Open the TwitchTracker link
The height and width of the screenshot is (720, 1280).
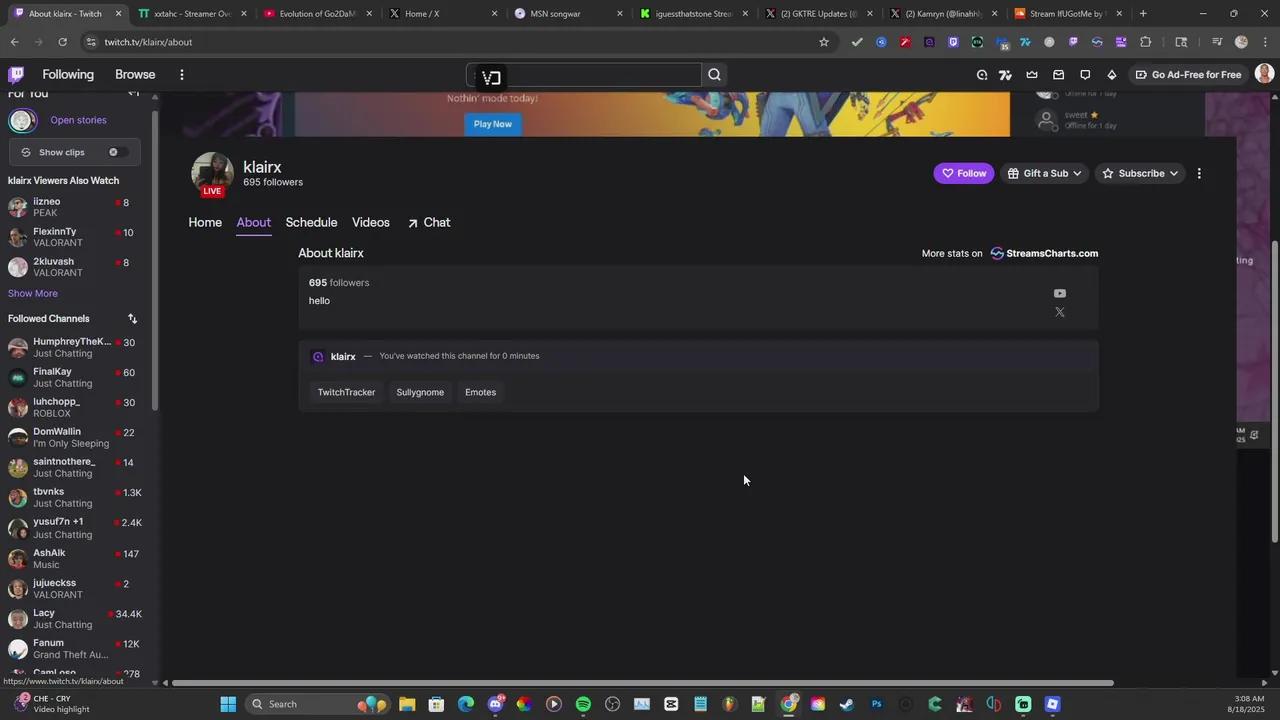346,392
